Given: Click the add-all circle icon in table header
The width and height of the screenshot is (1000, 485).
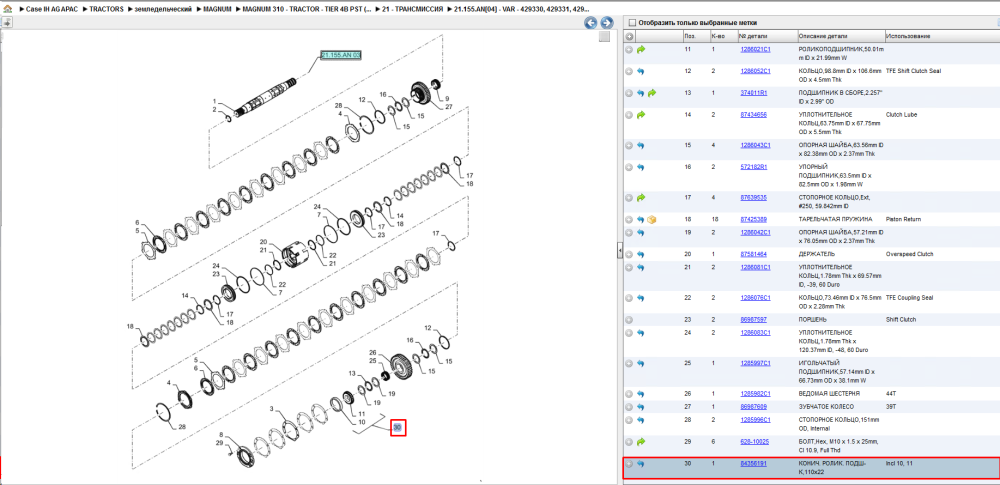Looking at the screenshot, I should coord(629,36).
